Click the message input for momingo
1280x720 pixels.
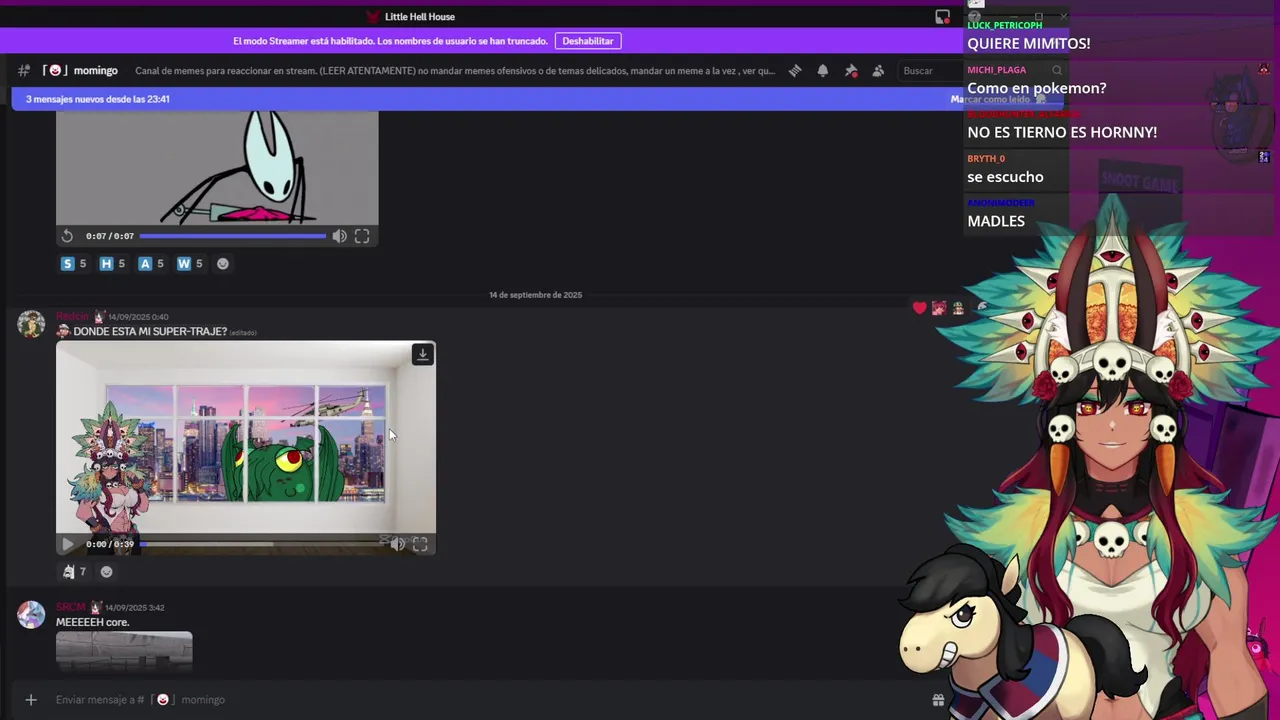480,700
